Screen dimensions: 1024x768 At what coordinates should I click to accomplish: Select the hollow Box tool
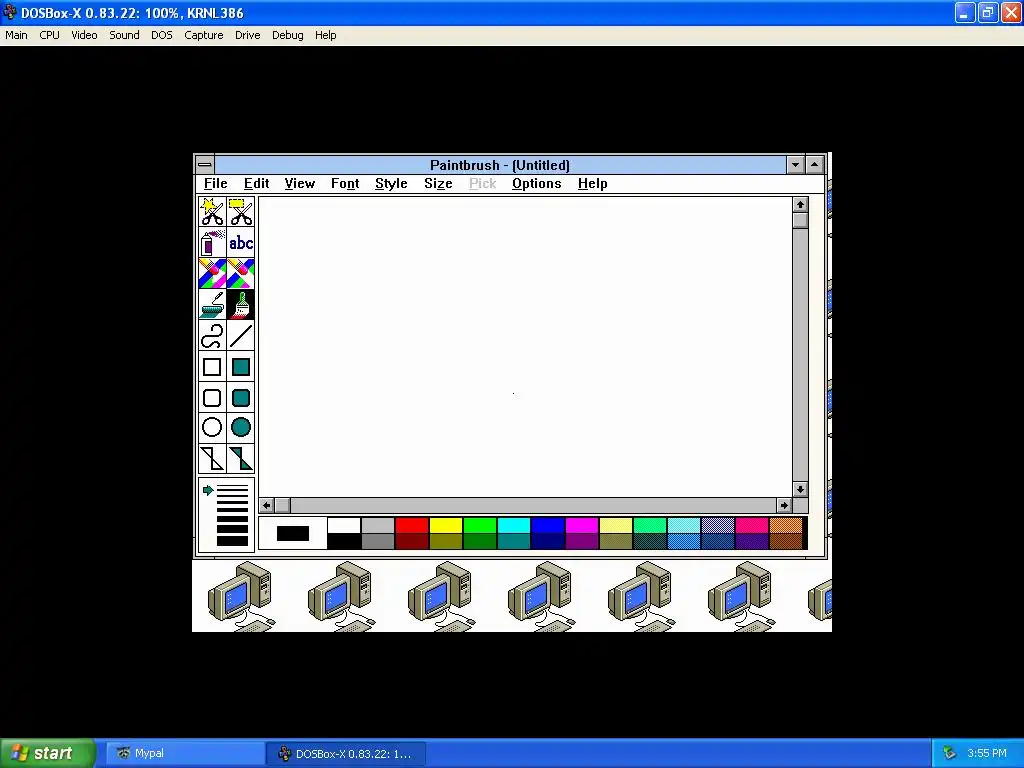click(x=212, y=366)
